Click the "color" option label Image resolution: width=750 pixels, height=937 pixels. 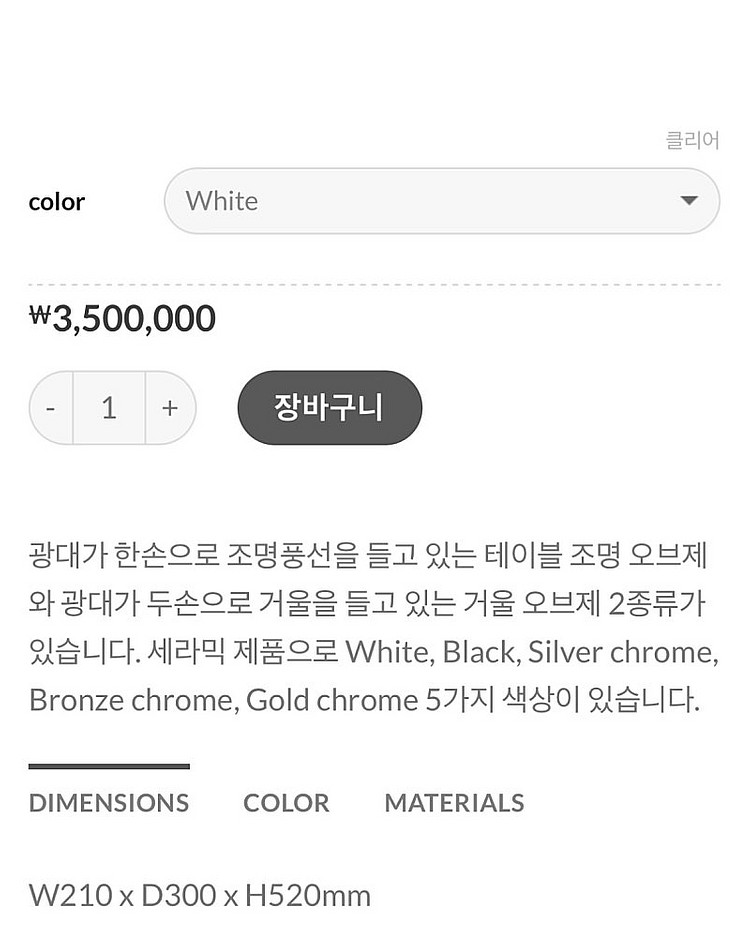coord(57,202)
